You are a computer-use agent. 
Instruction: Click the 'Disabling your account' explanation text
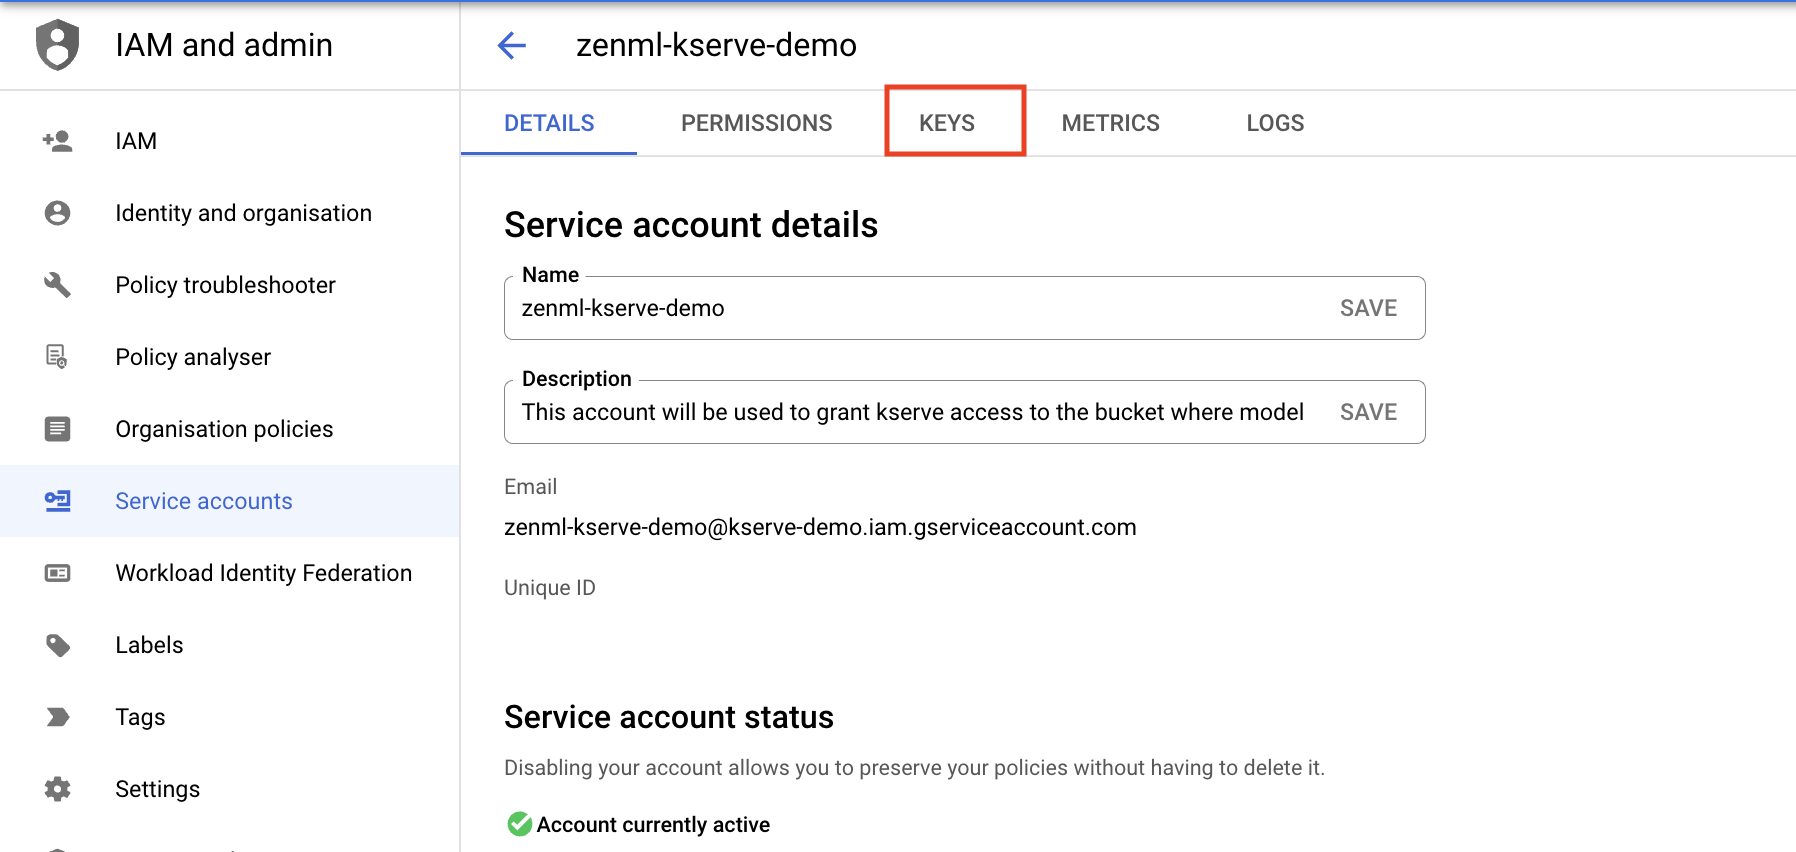click(914, 767)
